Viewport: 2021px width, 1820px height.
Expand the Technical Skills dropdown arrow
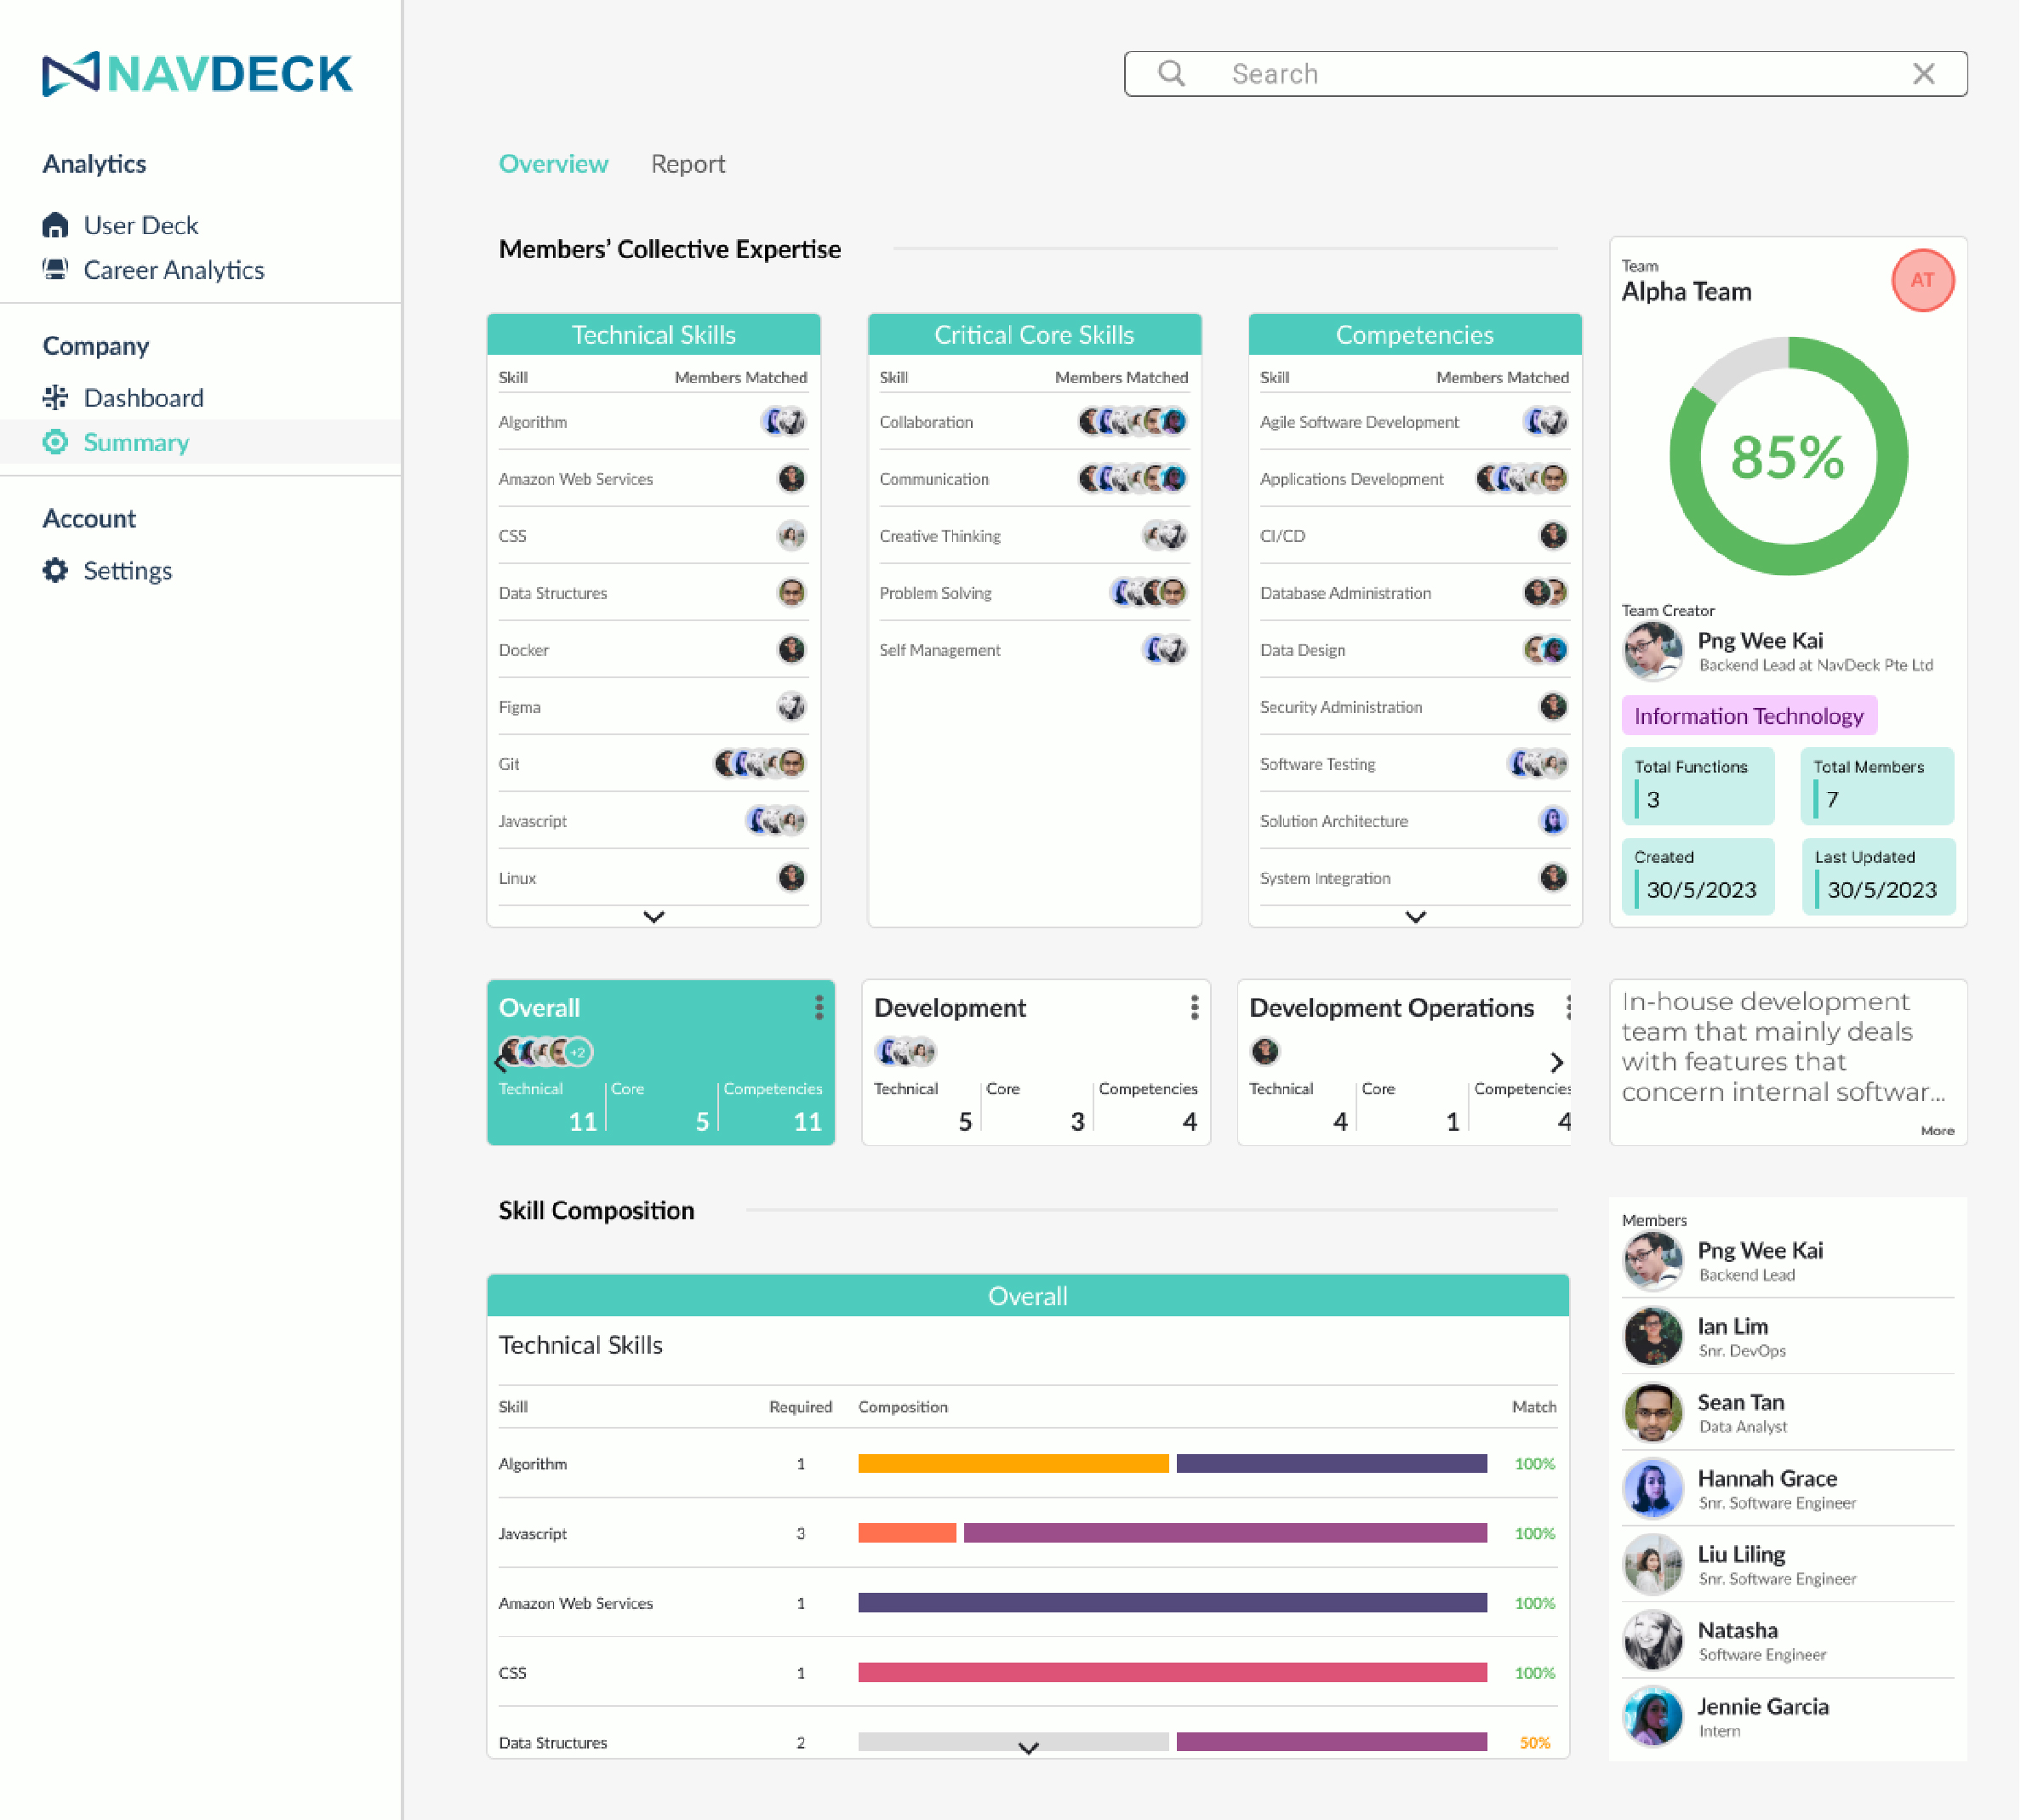click(x=652, y=916)
